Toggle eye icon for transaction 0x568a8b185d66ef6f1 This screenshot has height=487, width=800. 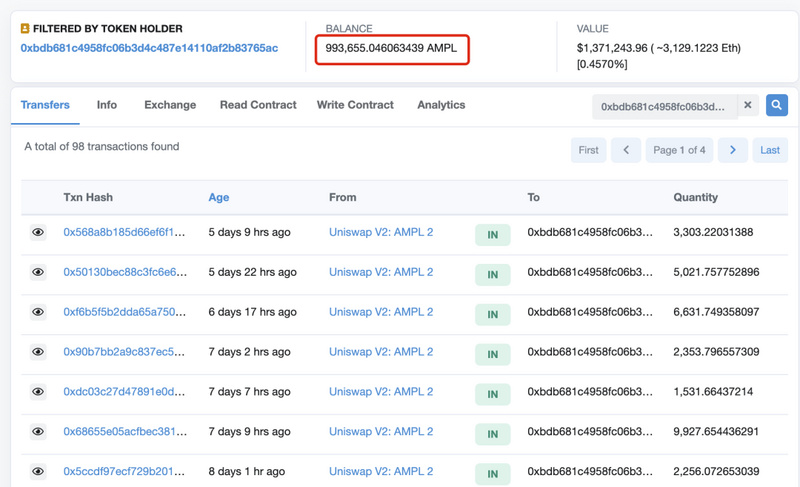[38, 233]
